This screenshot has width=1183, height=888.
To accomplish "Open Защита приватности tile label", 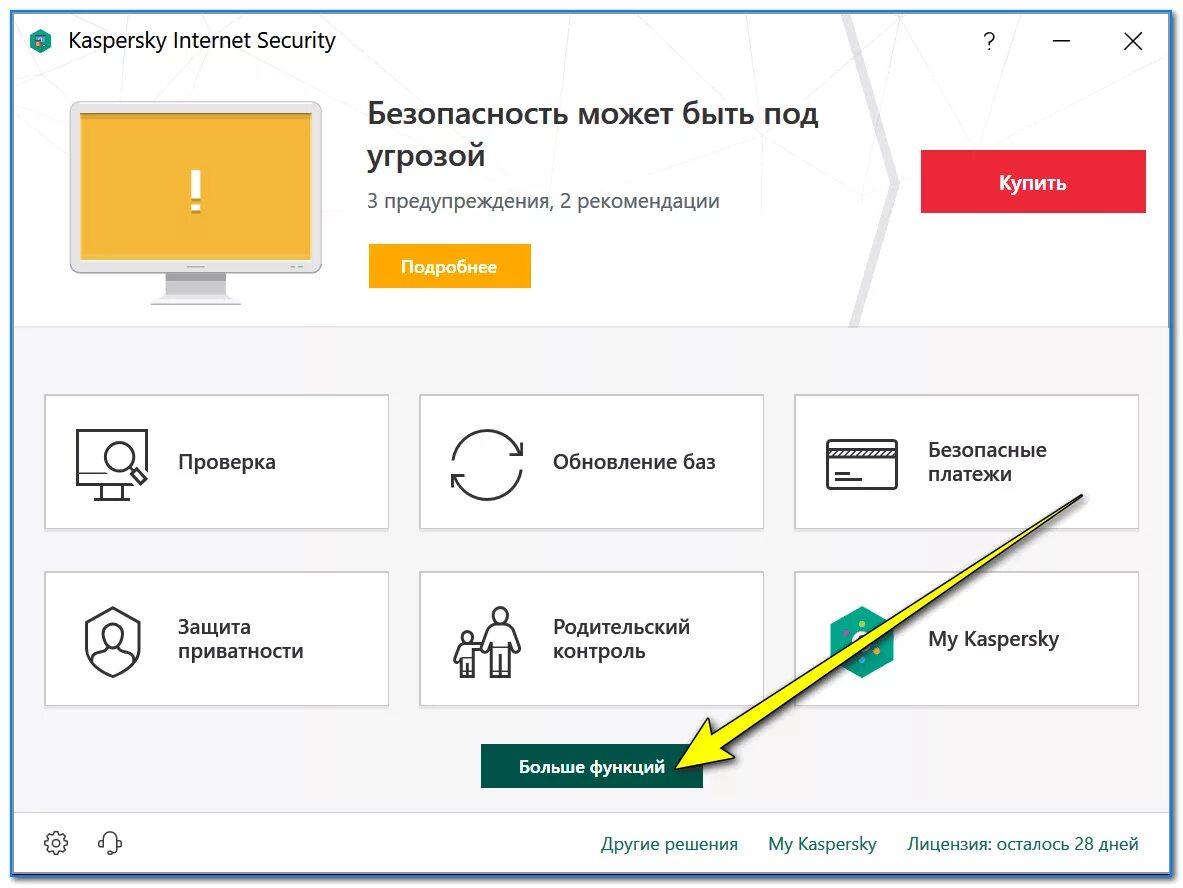I will click(x=241, y=638).
